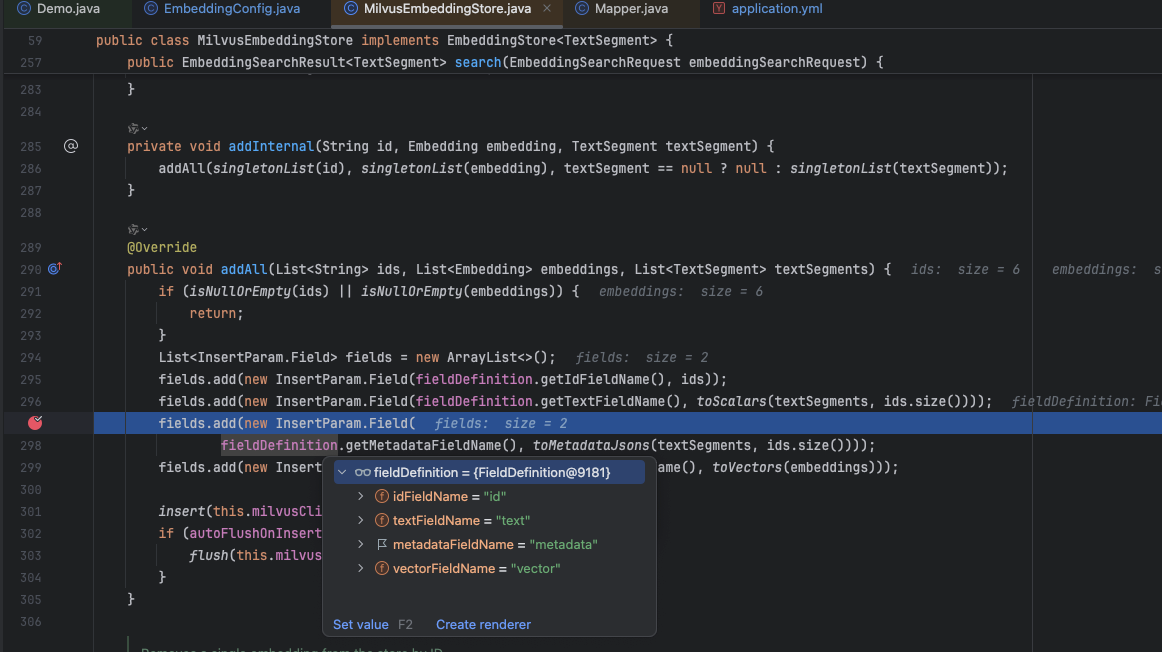Click the inline hint "fields: size = 2" on line 294
Viewport: 1162px width, 652px height.
(x=642, y=358)
